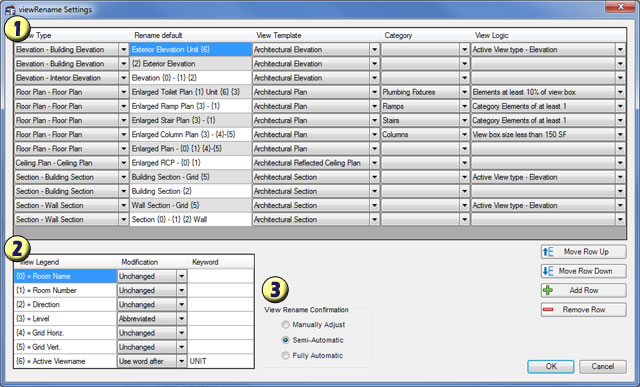640x387 pixels.
Task: Click the 'Building Section - Grid {5}' cell
Action: 191,177
